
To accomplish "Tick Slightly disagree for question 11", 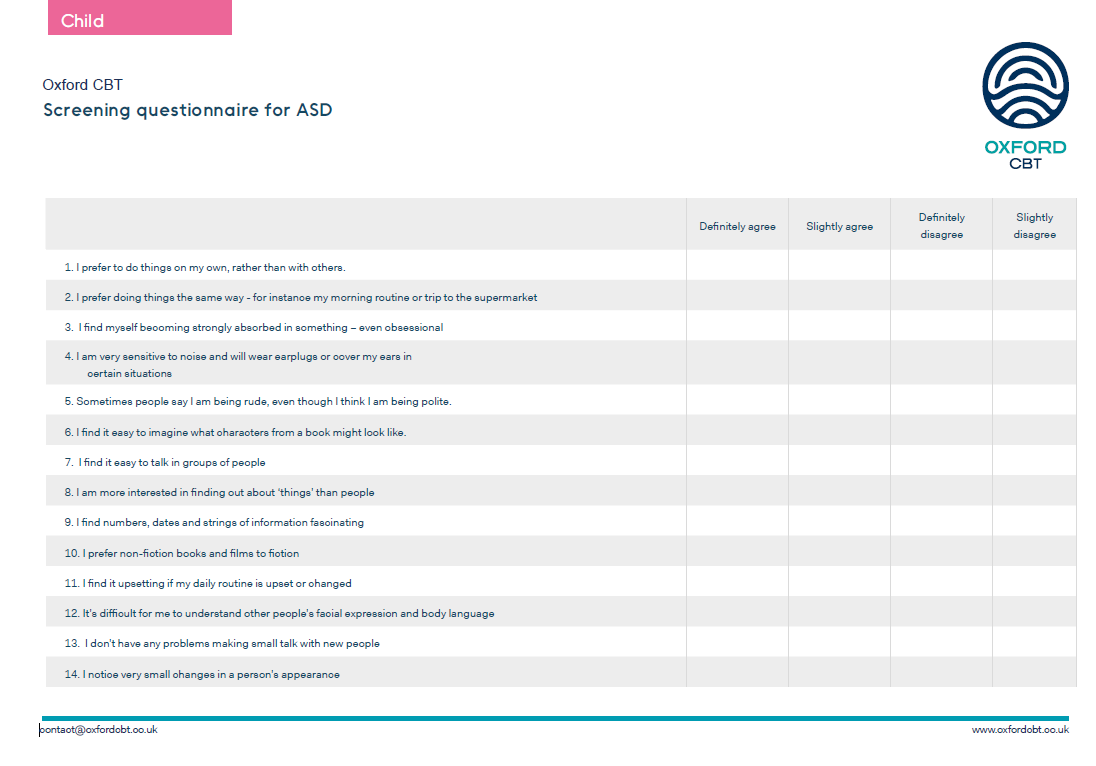I will tap(1034, 583).
